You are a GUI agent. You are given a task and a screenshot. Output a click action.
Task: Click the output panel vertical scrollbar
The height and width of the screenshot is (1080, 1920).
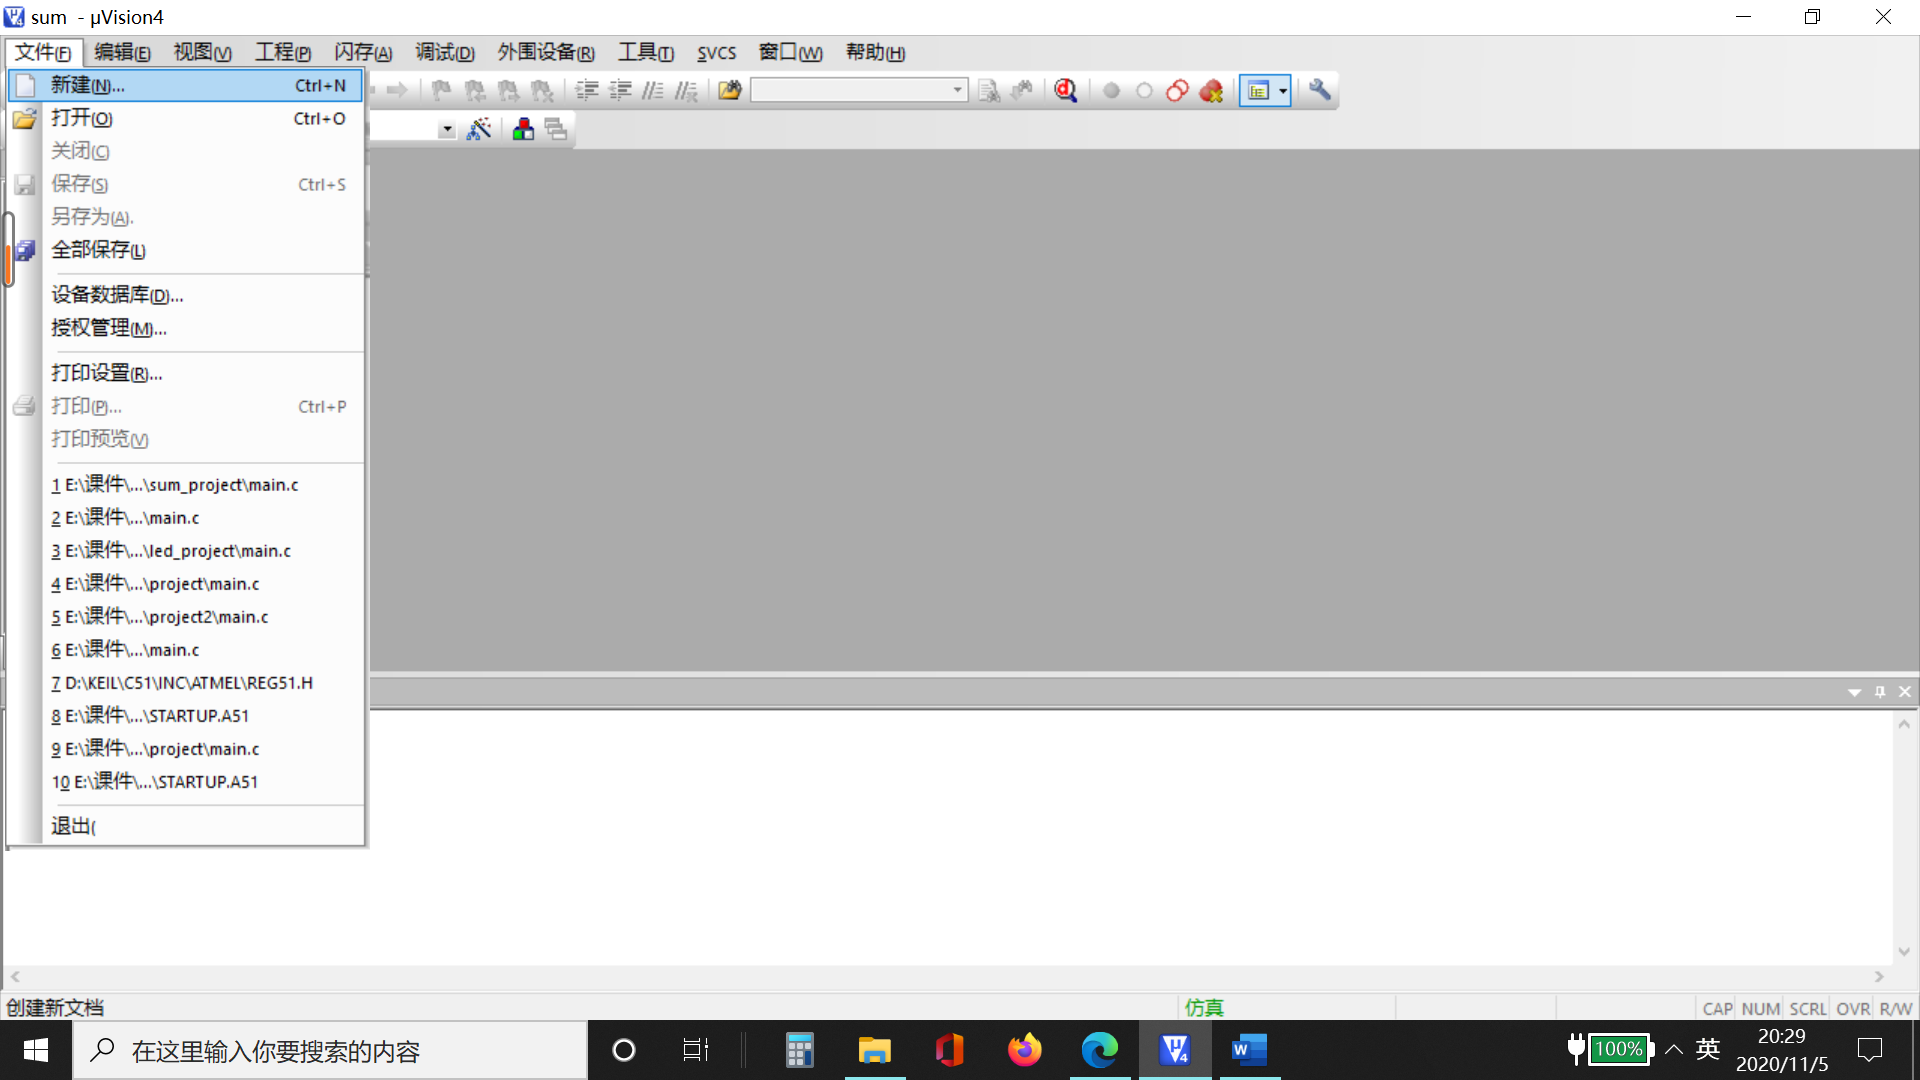[x=1904, y=838]
